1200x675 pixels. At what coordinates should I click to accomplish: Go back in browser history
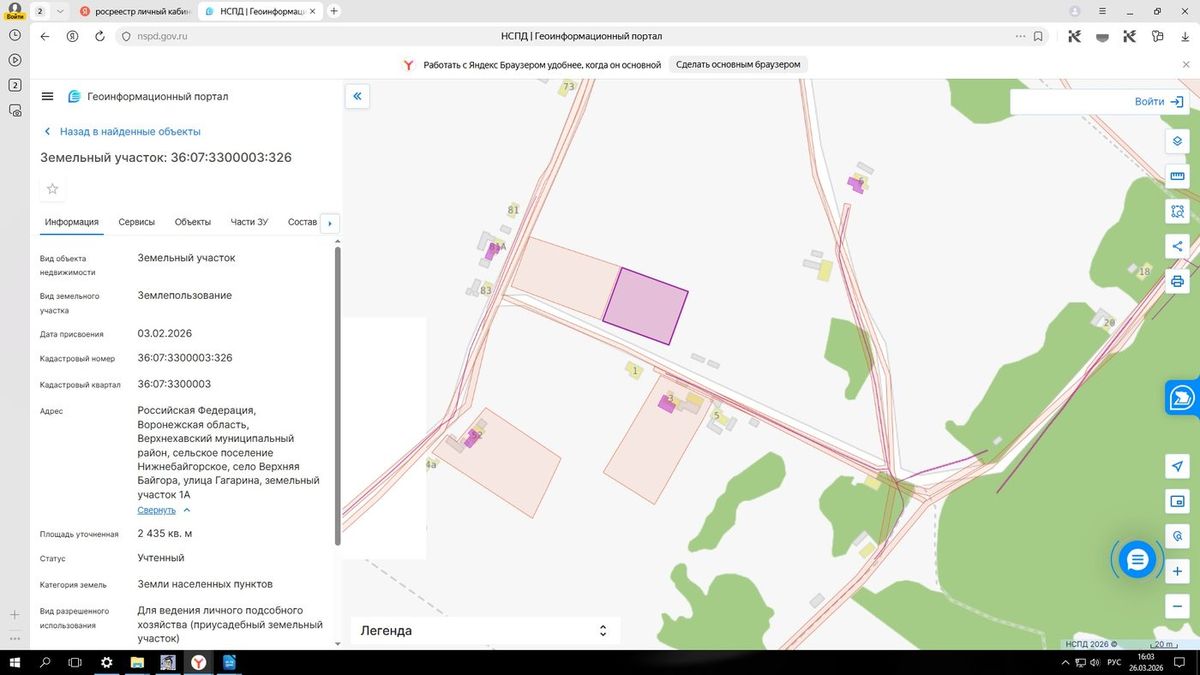pyautogui.click(x=44, y=36)
